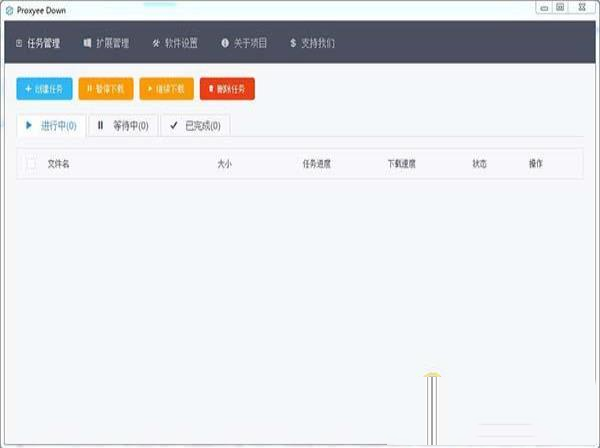The image size is (600, 448).
Task: Open the 任务管理 task management menu
Action: click(x=39, y=44)
